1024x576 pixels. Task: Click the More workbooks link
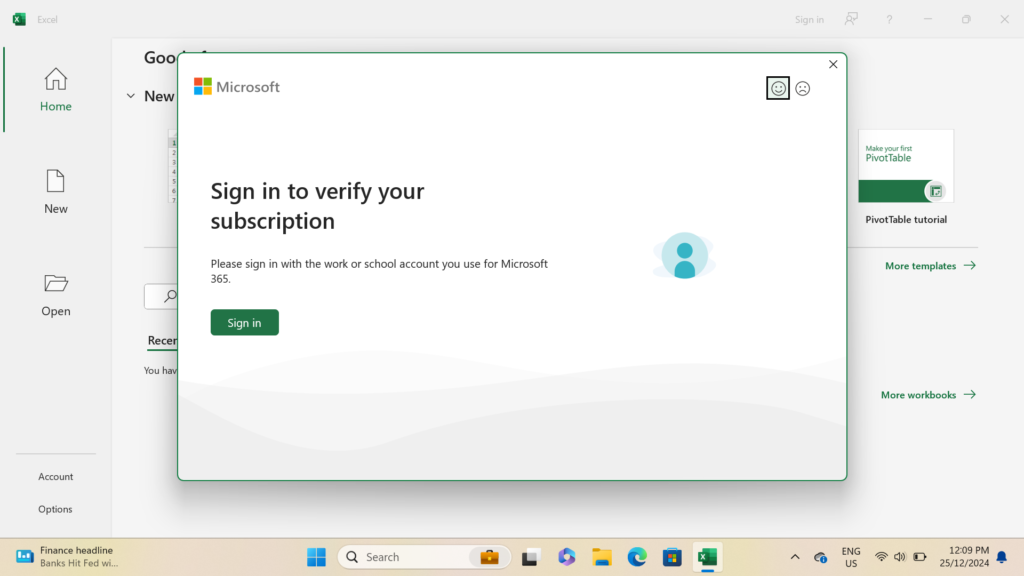coord(927,395)
